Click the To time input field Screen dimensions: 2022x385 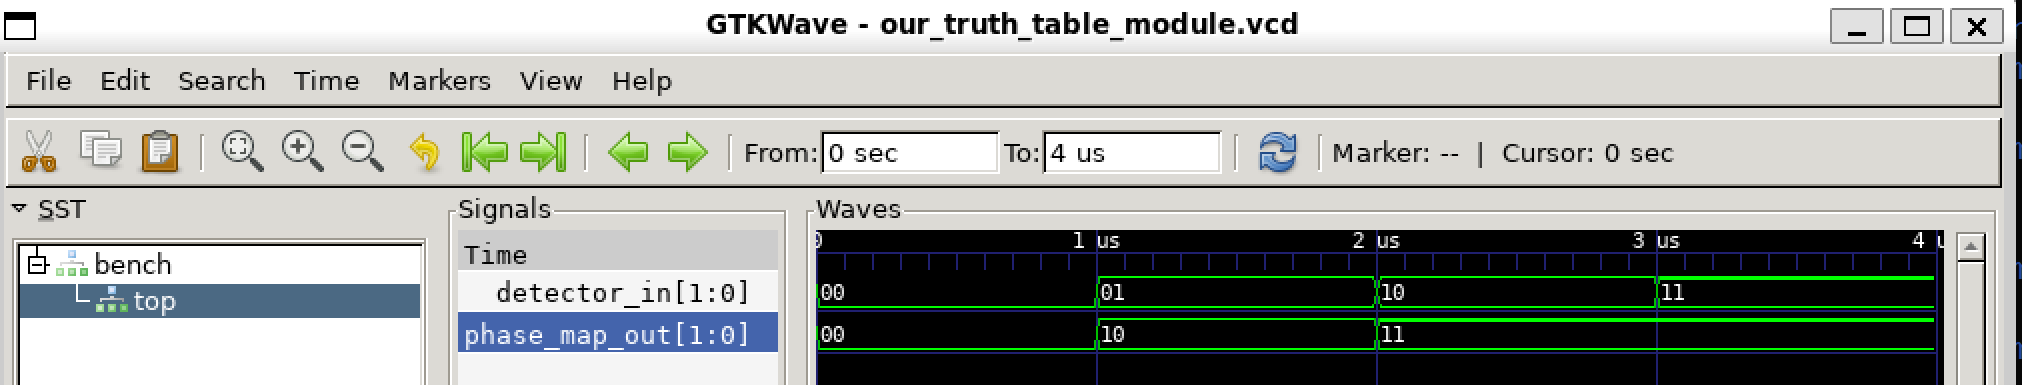coord(1131,153)
